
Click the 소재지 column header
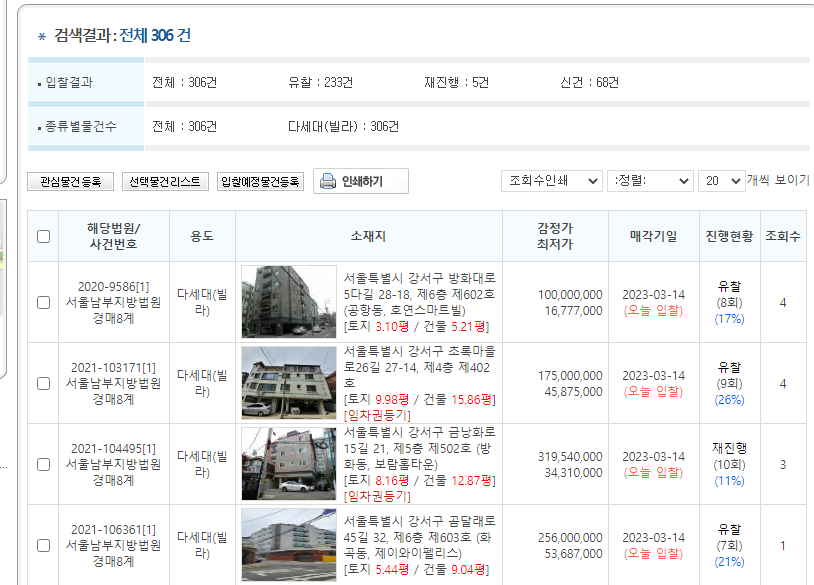(x=369, y=236)
